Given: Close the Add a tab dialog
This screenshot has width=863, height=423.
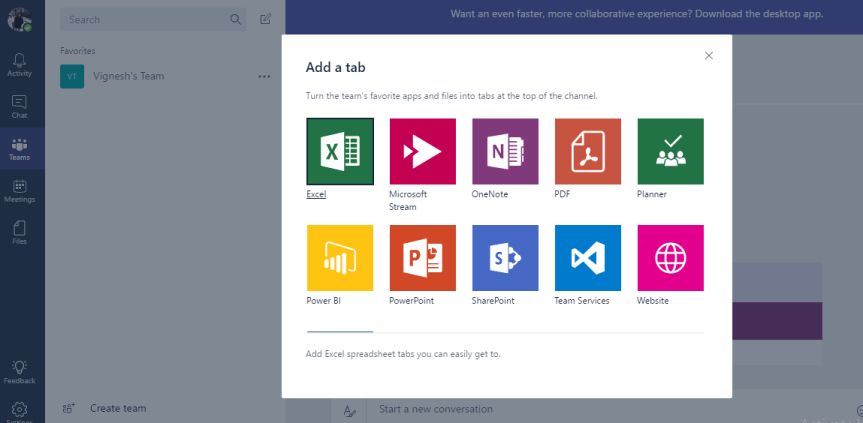Looking at the screenshot, I should 709,56.
